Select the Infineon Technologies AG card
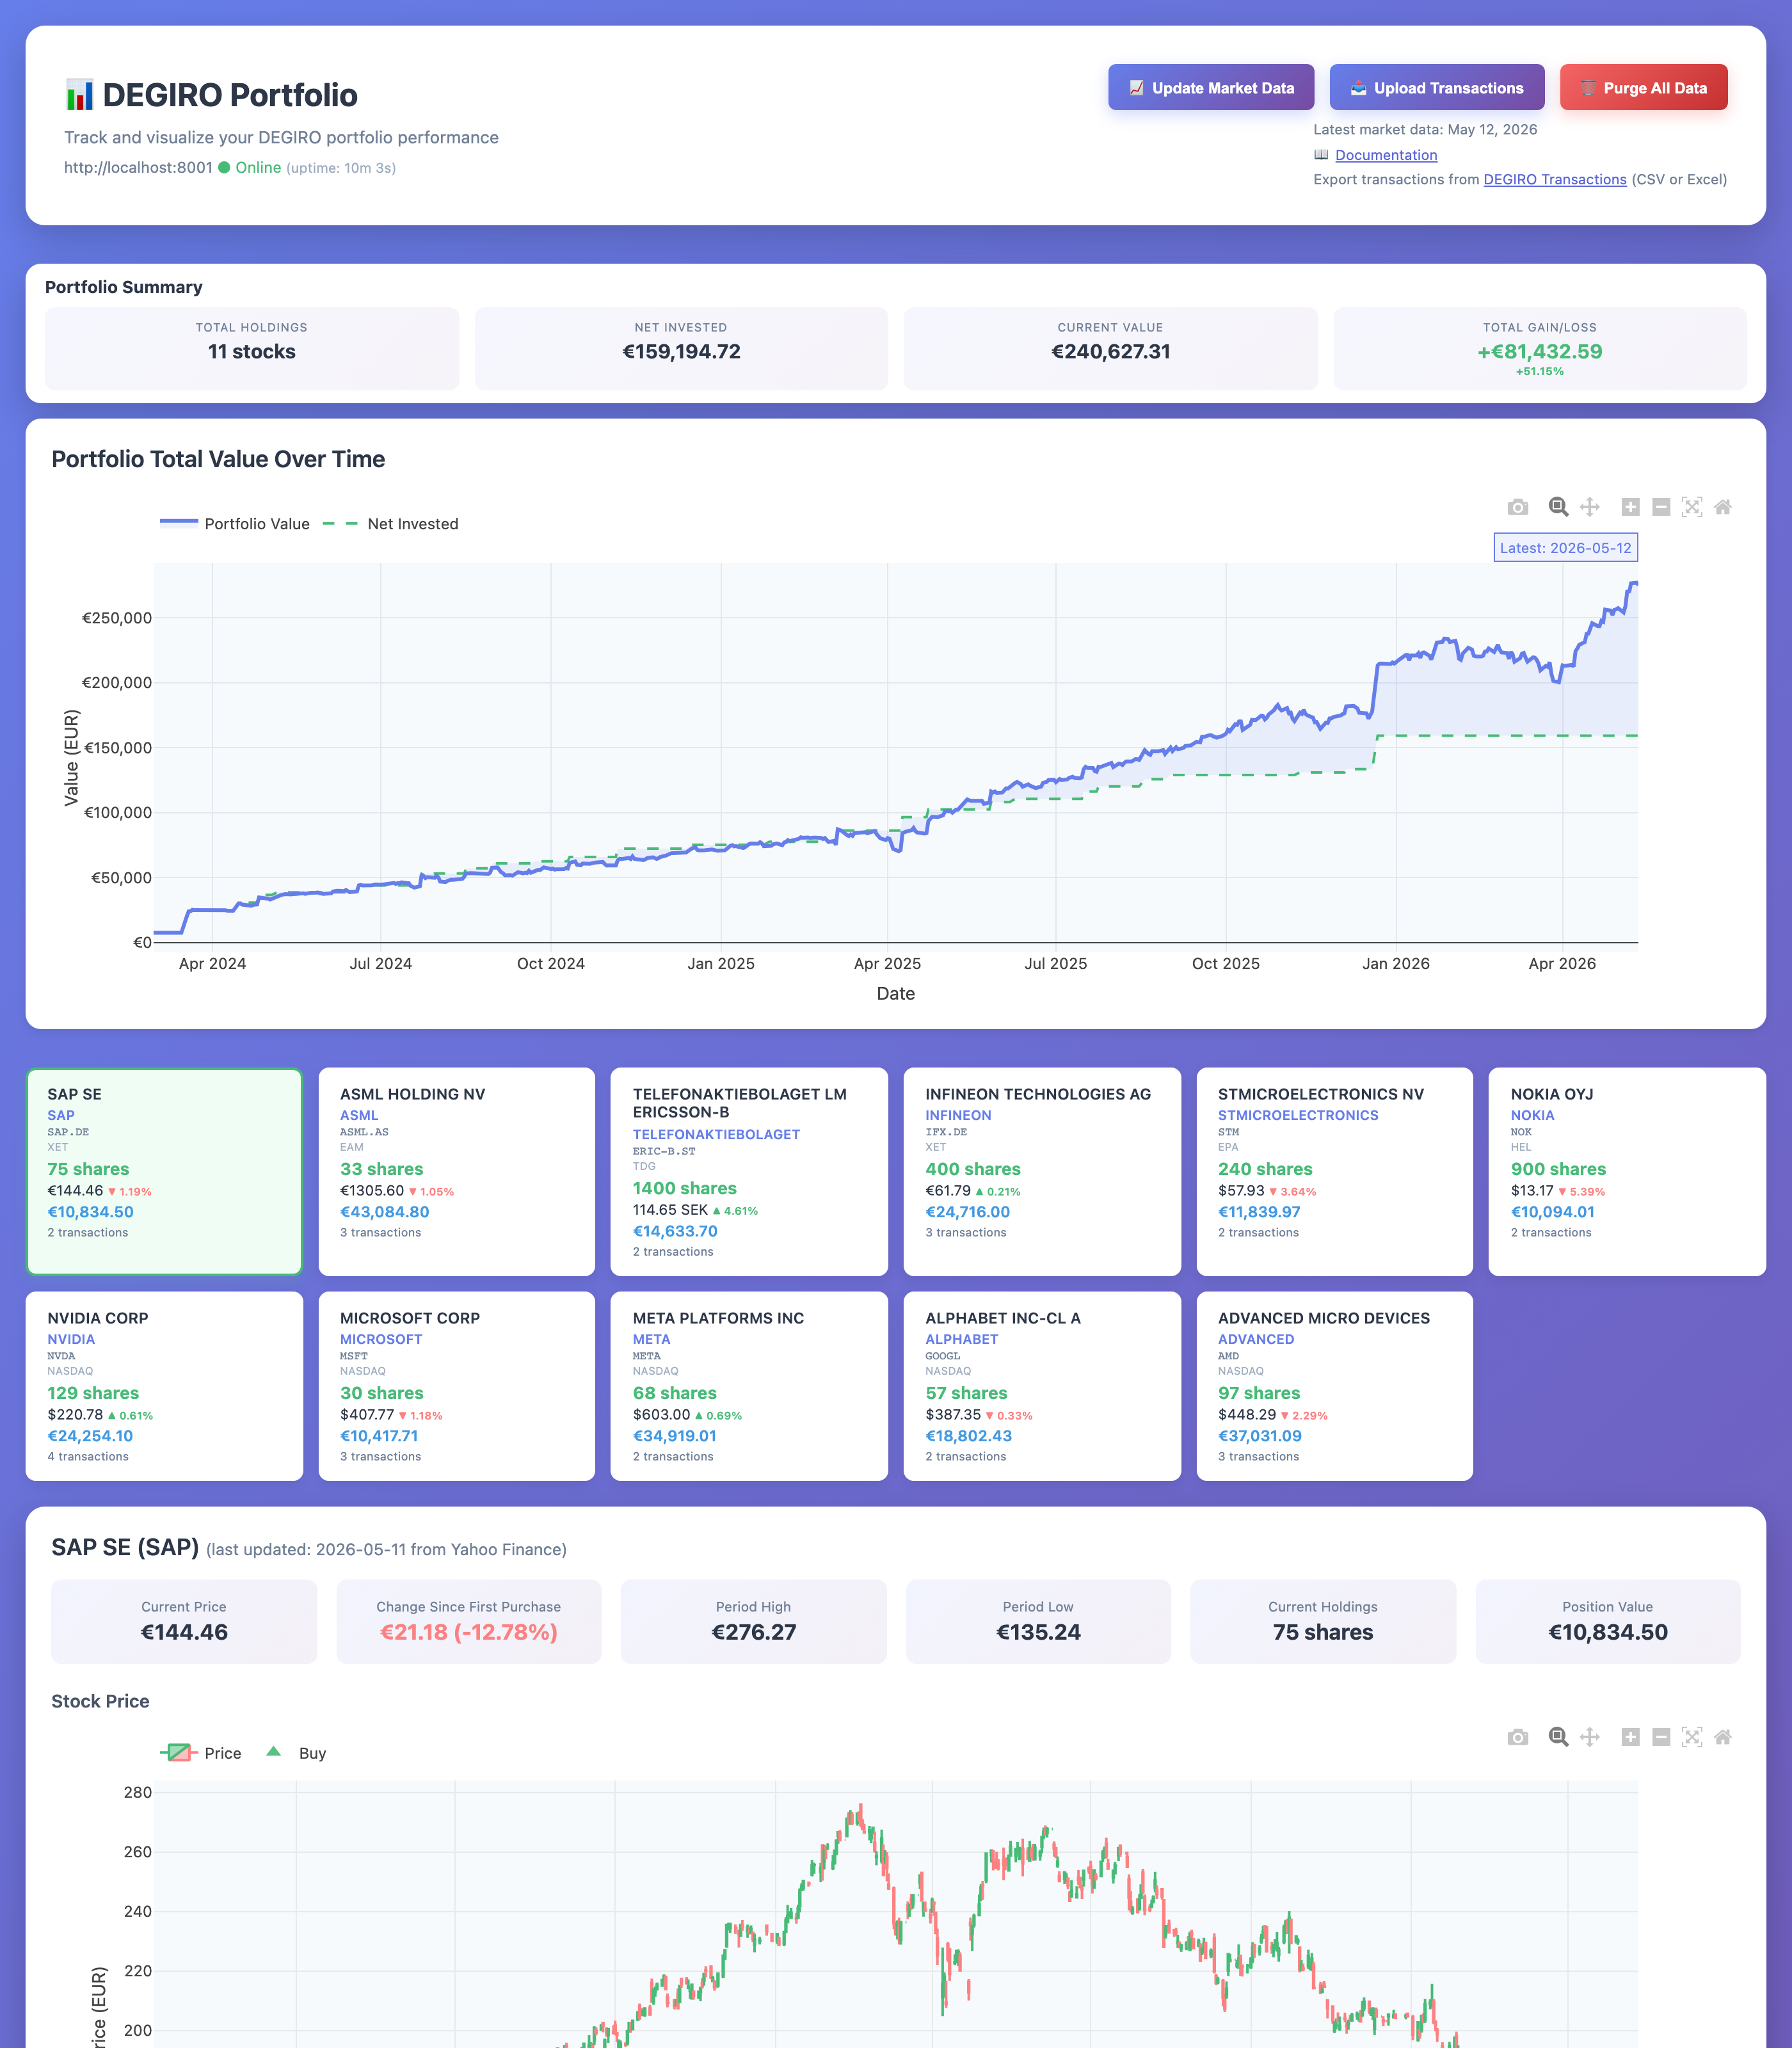The width and height of the screenshot is (1792, 2048). pos(1042,1171)
